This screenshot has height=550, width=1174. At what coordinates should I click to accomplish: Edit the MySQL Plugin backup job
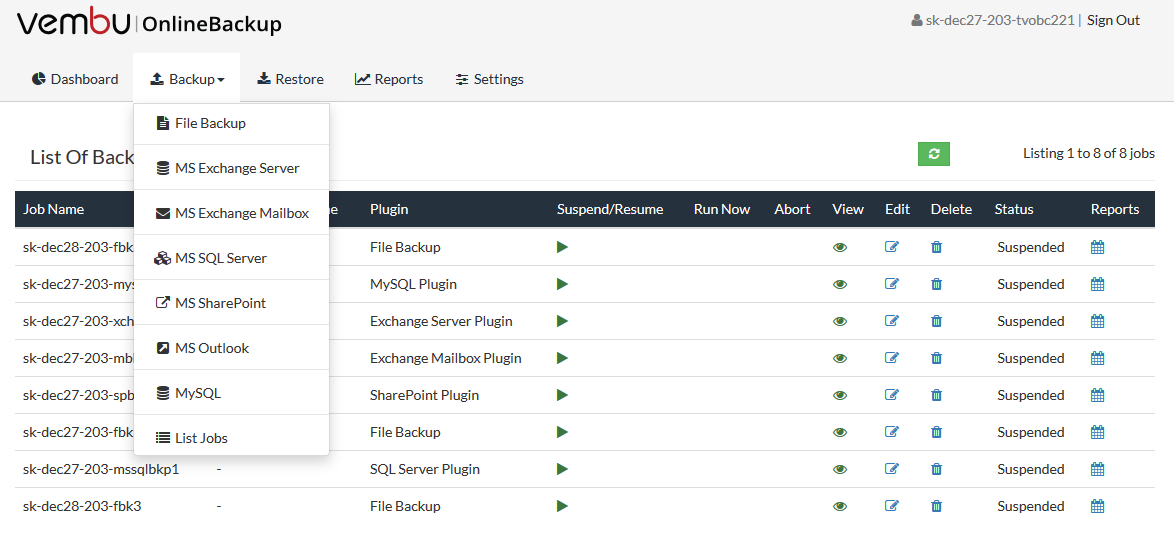coord(891,284)
